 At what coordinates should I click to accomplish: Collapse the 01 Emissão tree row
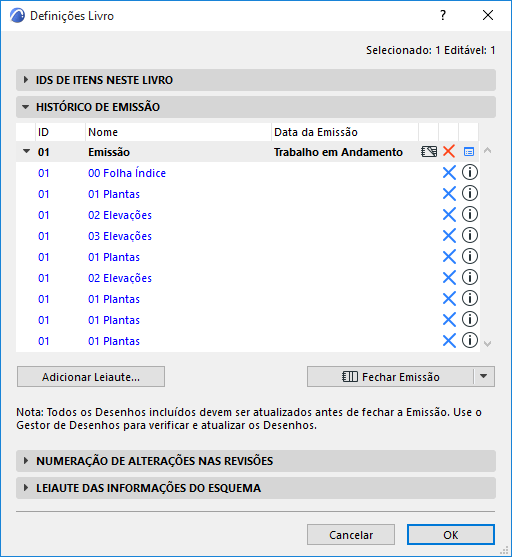pyautogui.click(x=26, y=151)
